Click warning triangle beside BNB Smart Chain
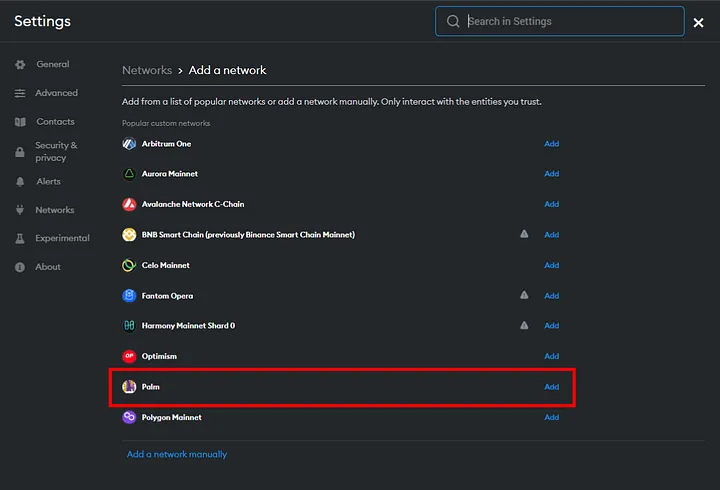 [x=524, y=235]
